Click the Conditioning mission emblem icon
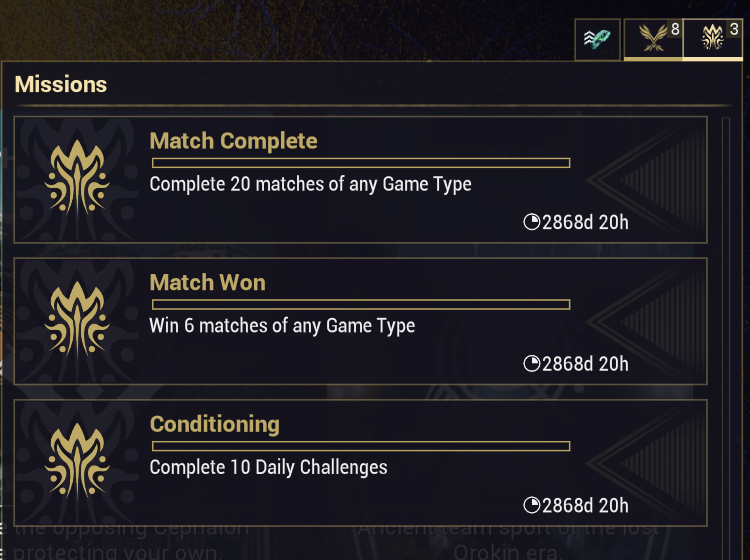750x560 pixels. (77, 463)
